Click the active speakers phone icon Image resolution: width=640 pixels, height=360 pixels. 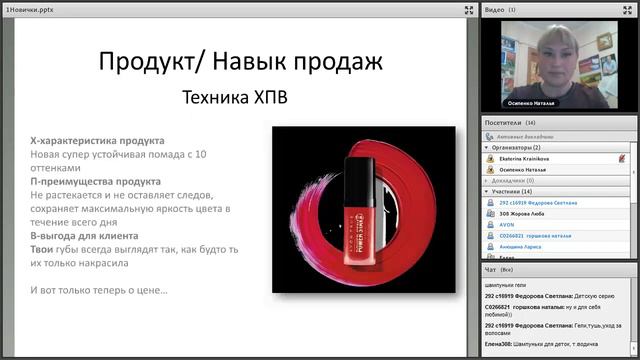click(x=489, y=137)
